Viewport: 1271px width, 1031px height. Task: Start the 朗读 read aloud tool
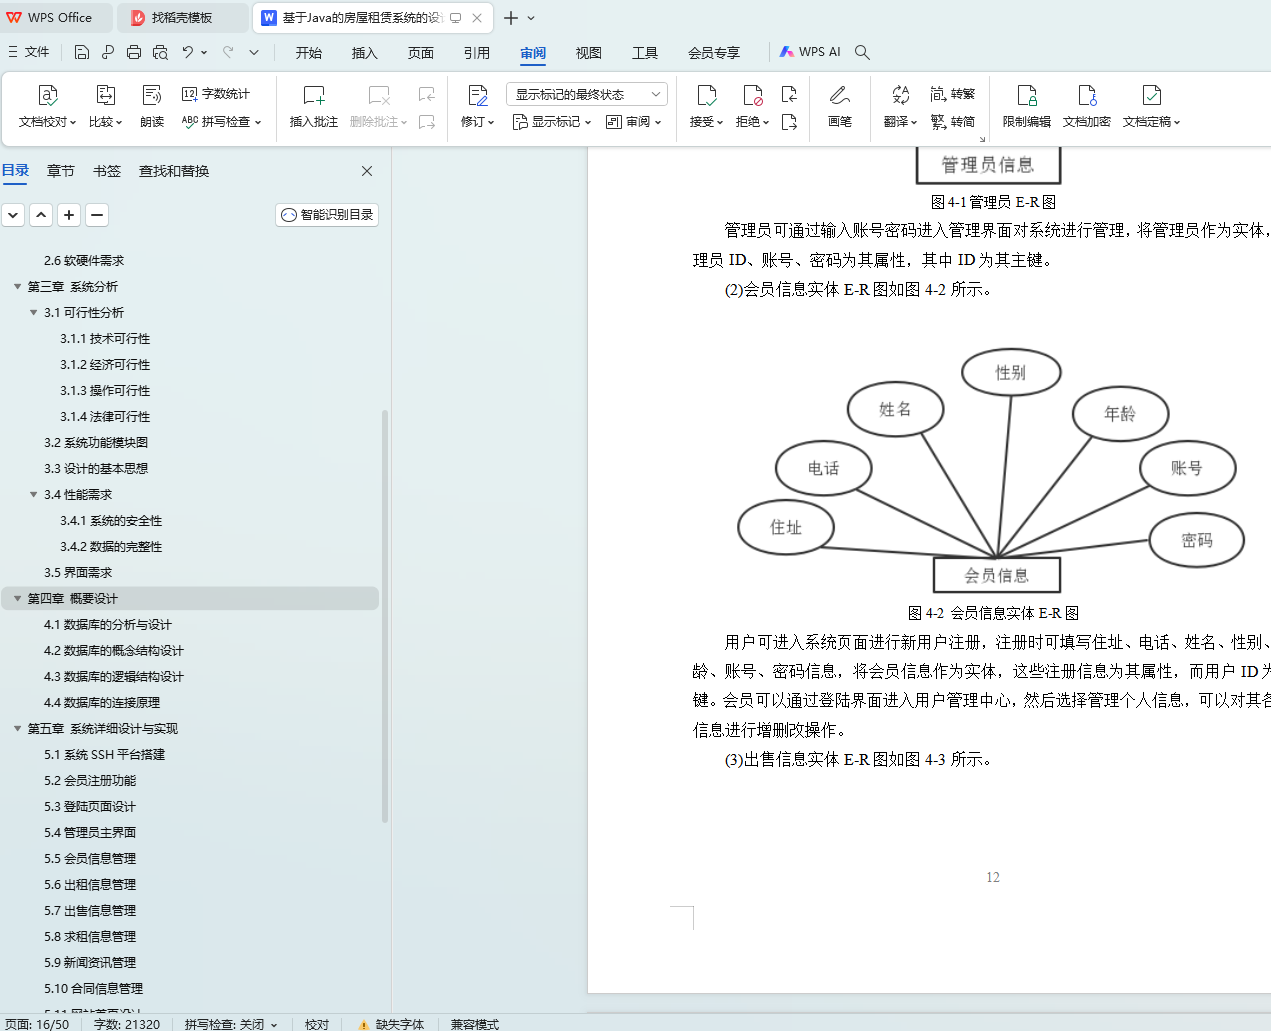(x=152, y=106)
